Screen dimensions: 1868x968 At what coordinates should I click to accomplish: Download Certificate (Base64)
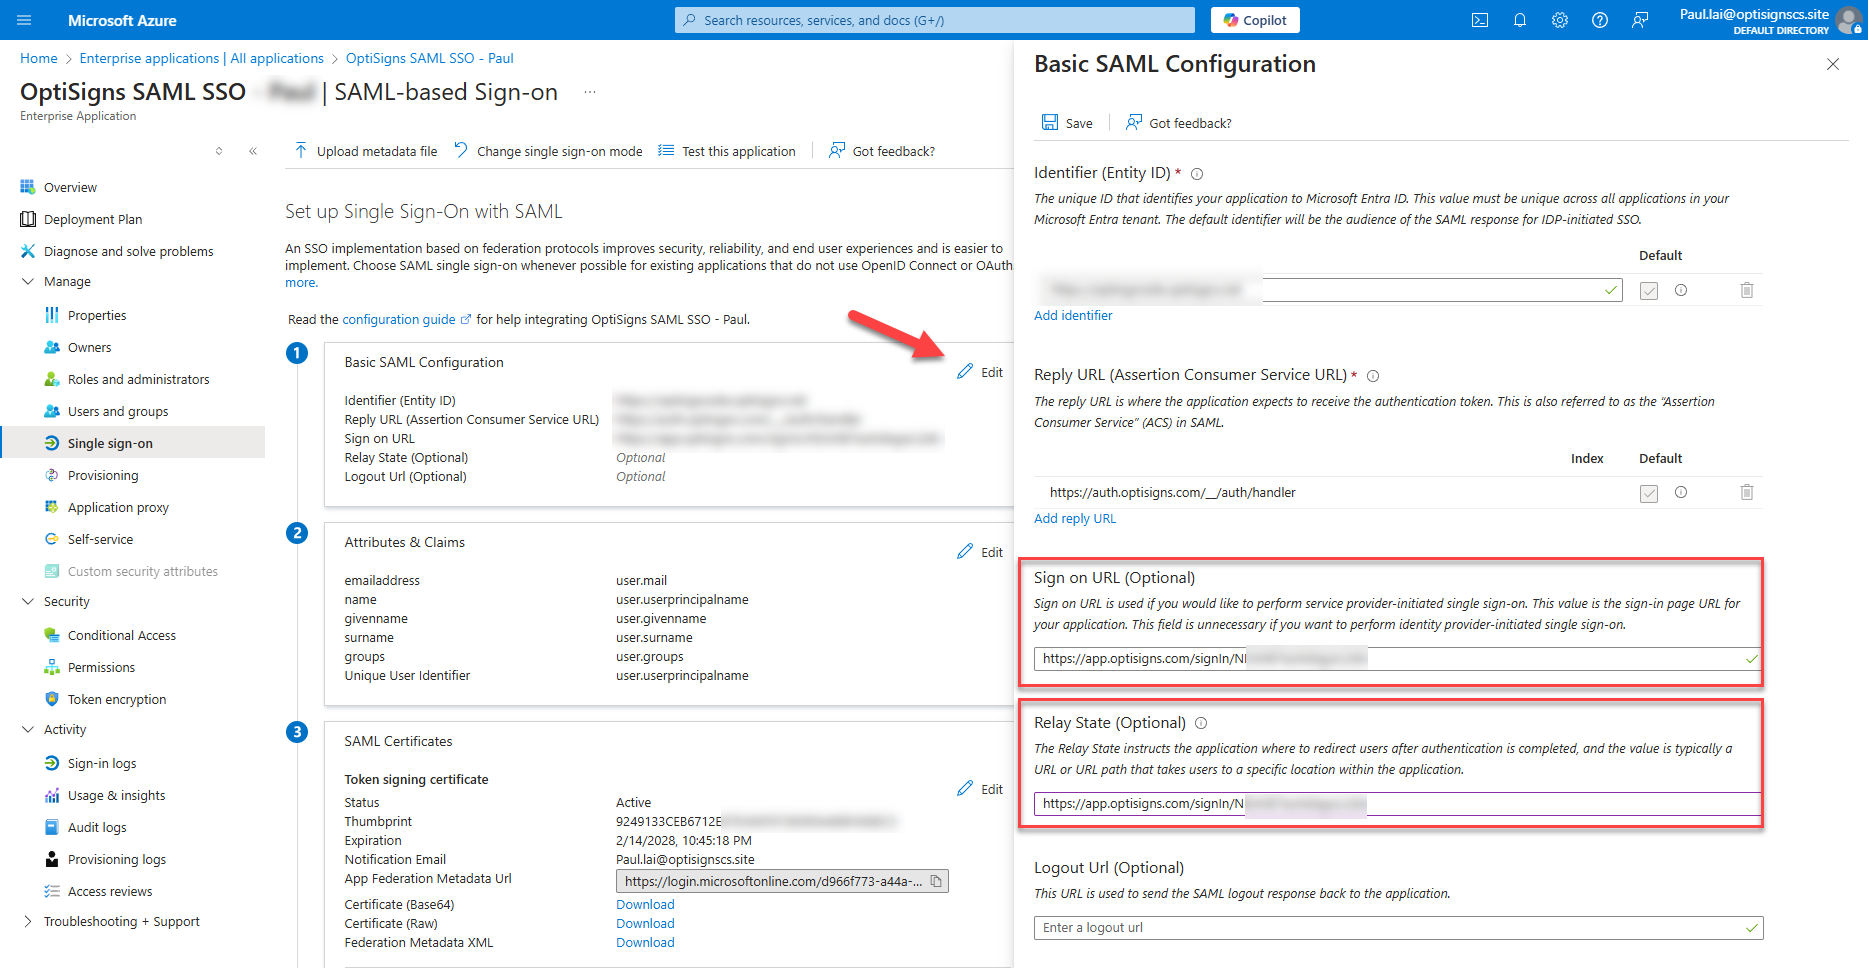[645, 904]
